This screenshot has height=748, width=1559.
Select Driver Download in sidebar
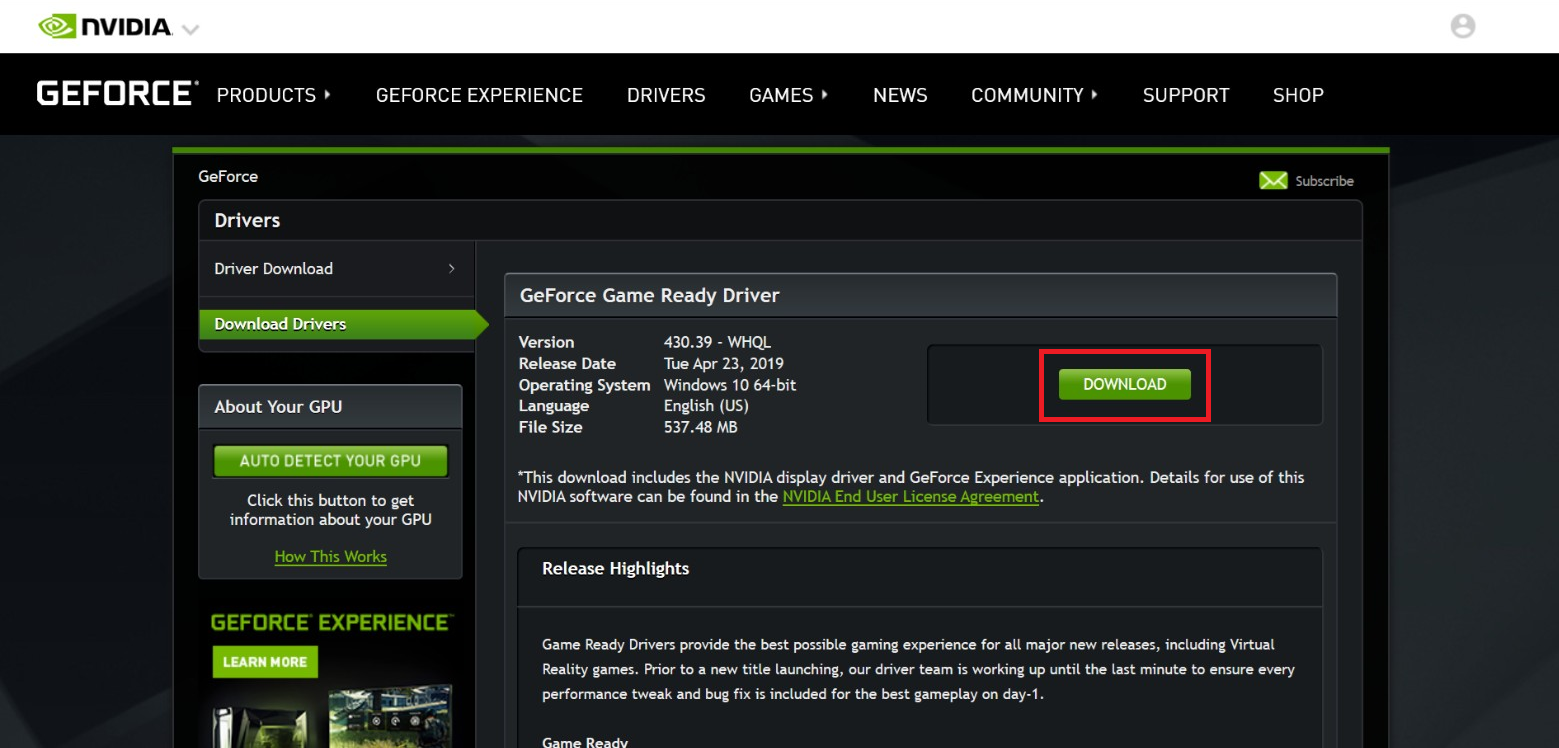[336, 268]
